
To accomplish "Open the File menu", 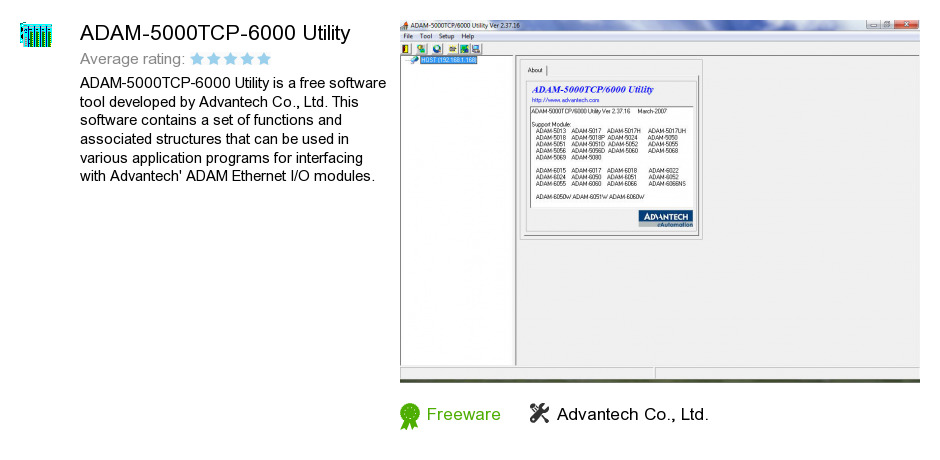I will coord(408,36).
